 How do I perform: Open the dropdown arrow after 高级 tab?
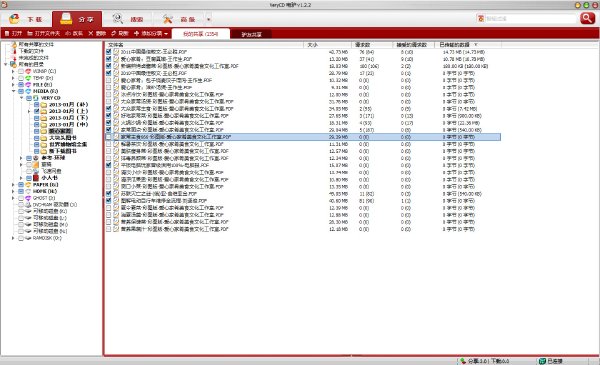pyautogui.click(x=209, y=19)
